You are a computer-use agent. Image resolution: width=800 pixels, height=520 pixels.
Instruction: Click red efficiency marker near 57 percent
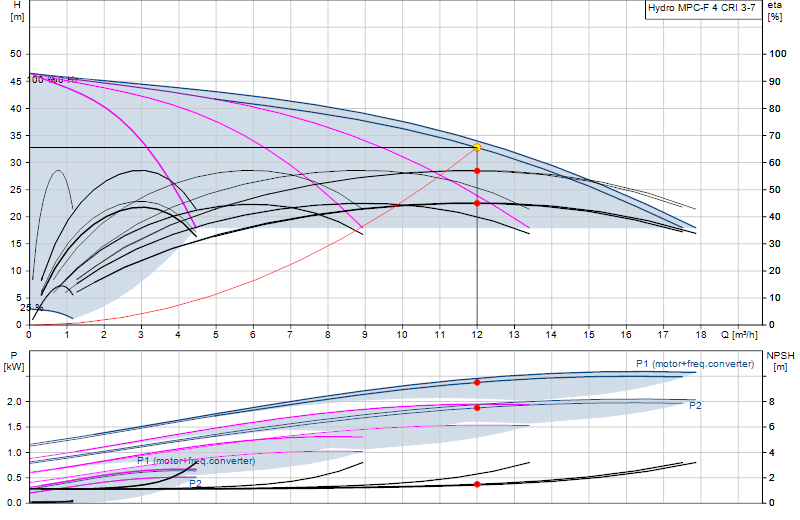point(477,171)
